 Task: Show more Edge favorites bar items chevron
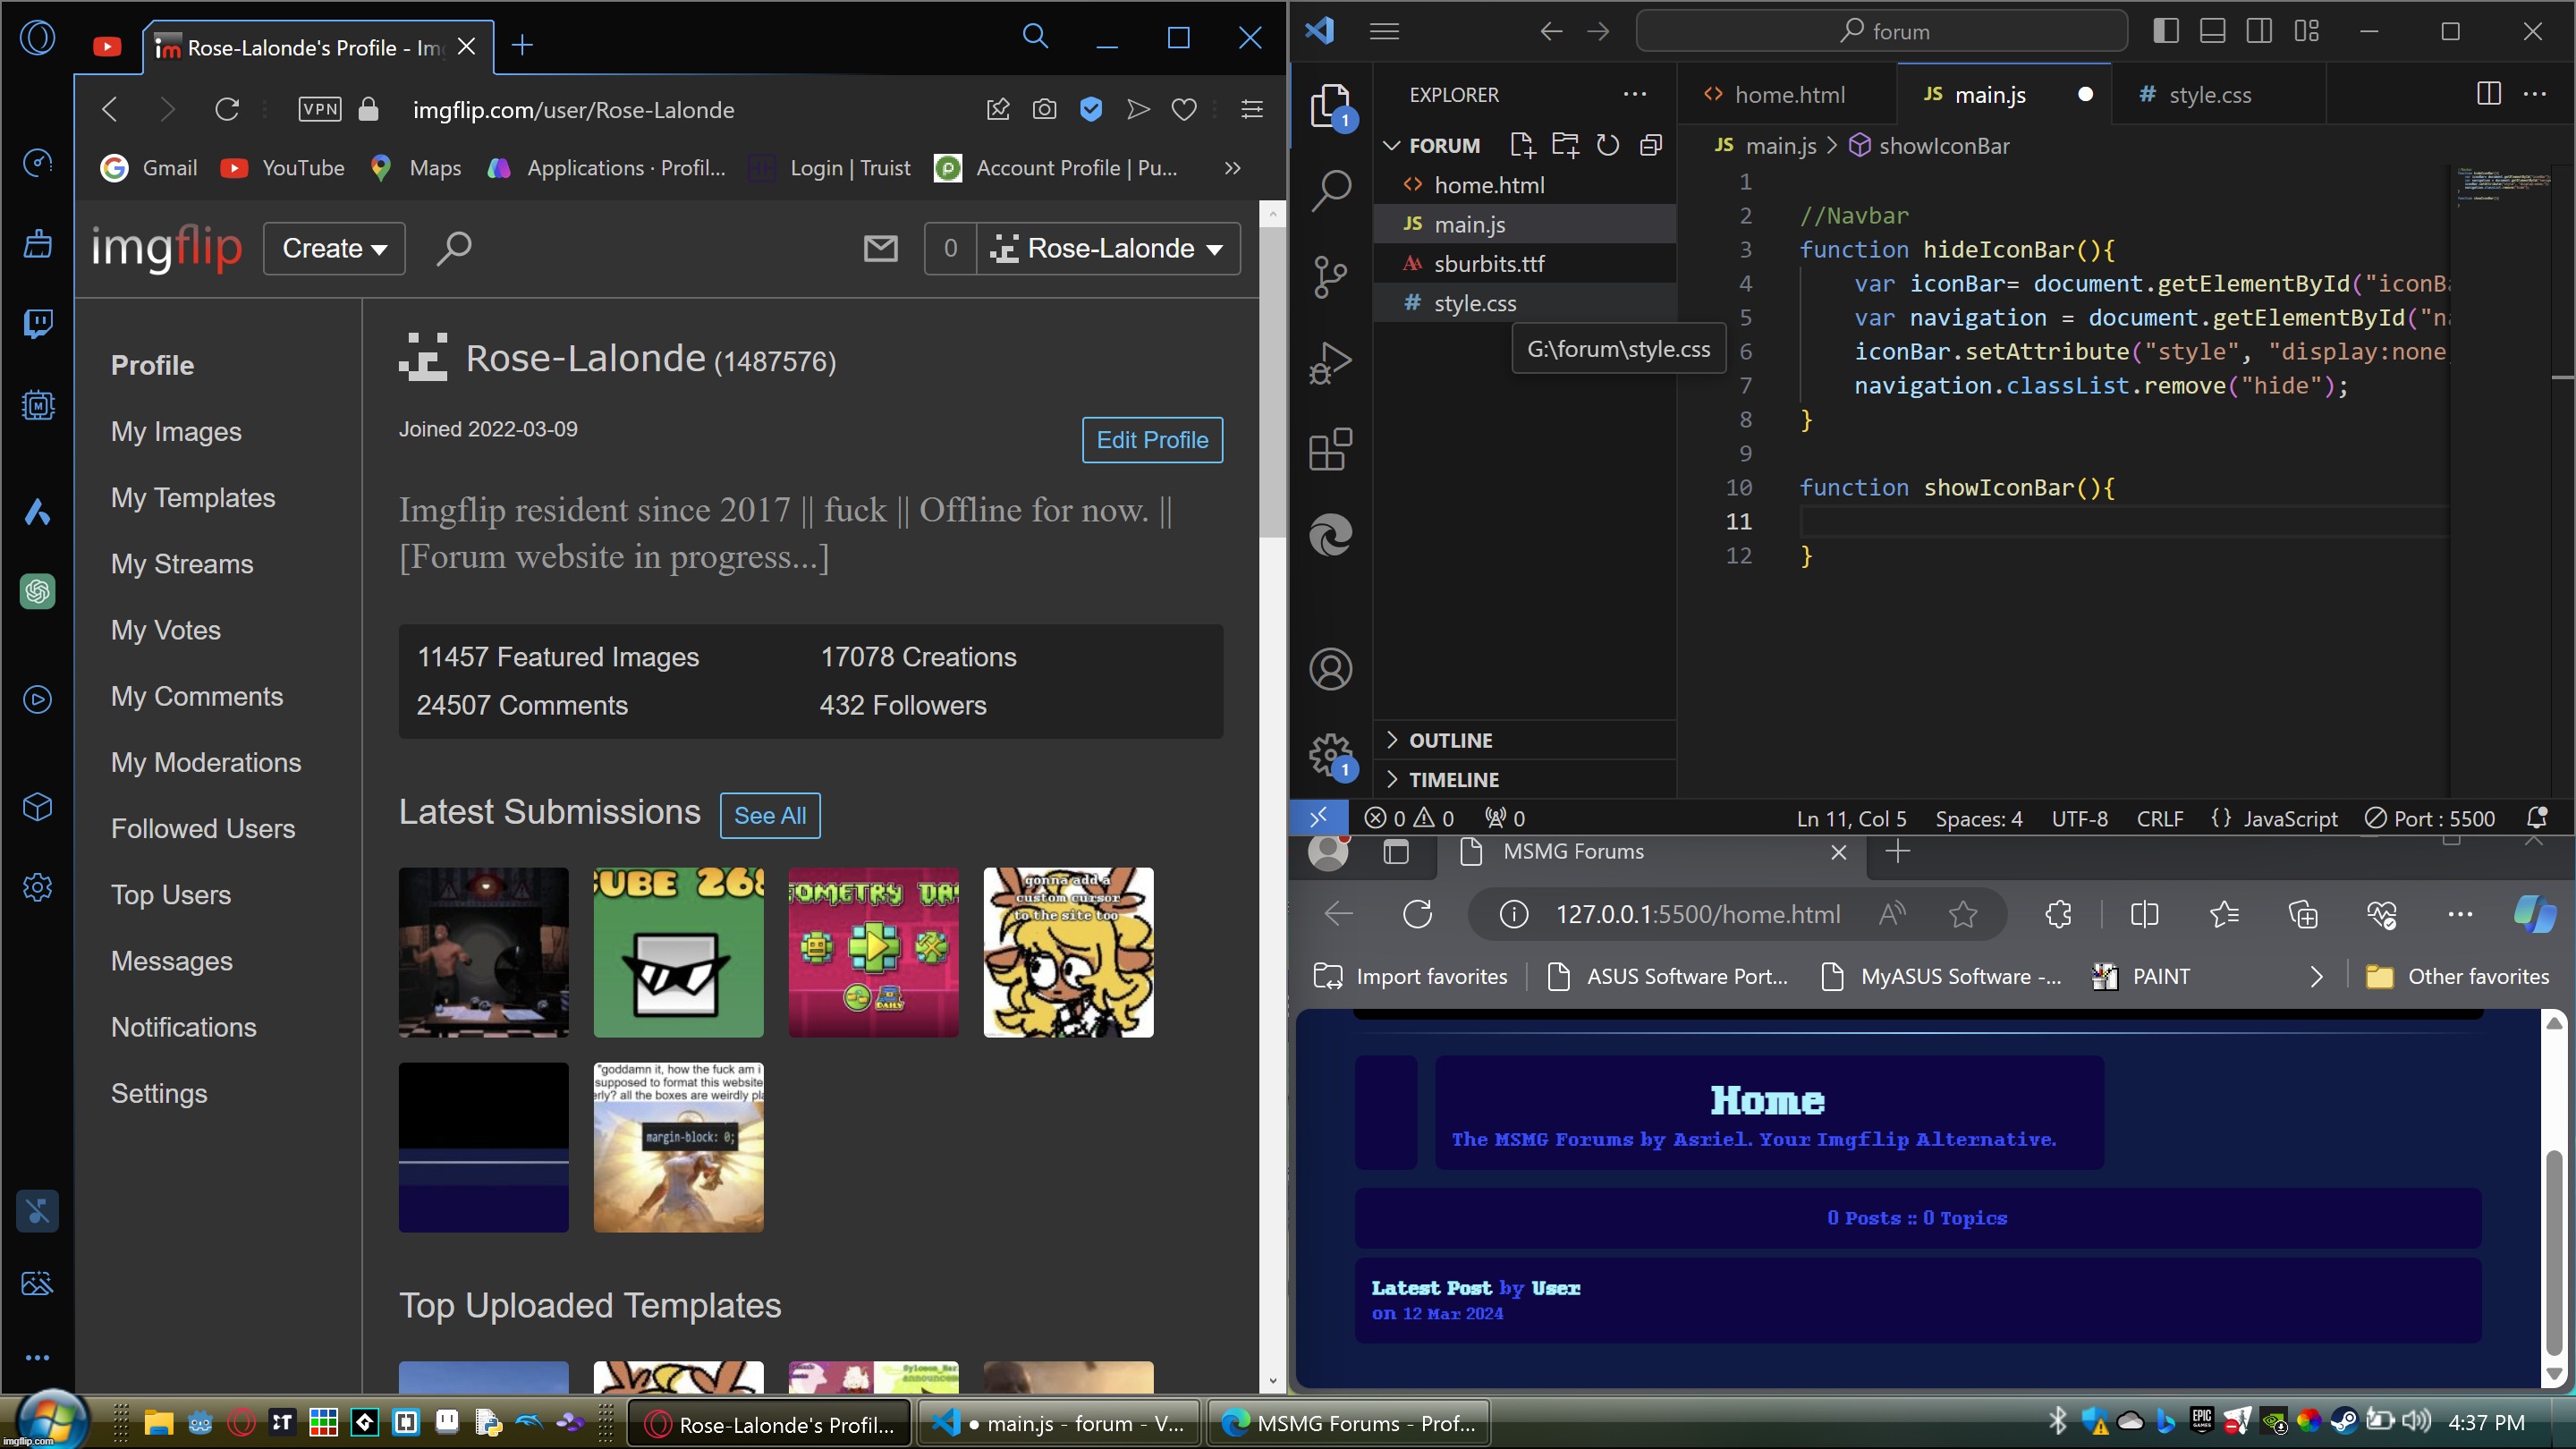(2316, 976)
